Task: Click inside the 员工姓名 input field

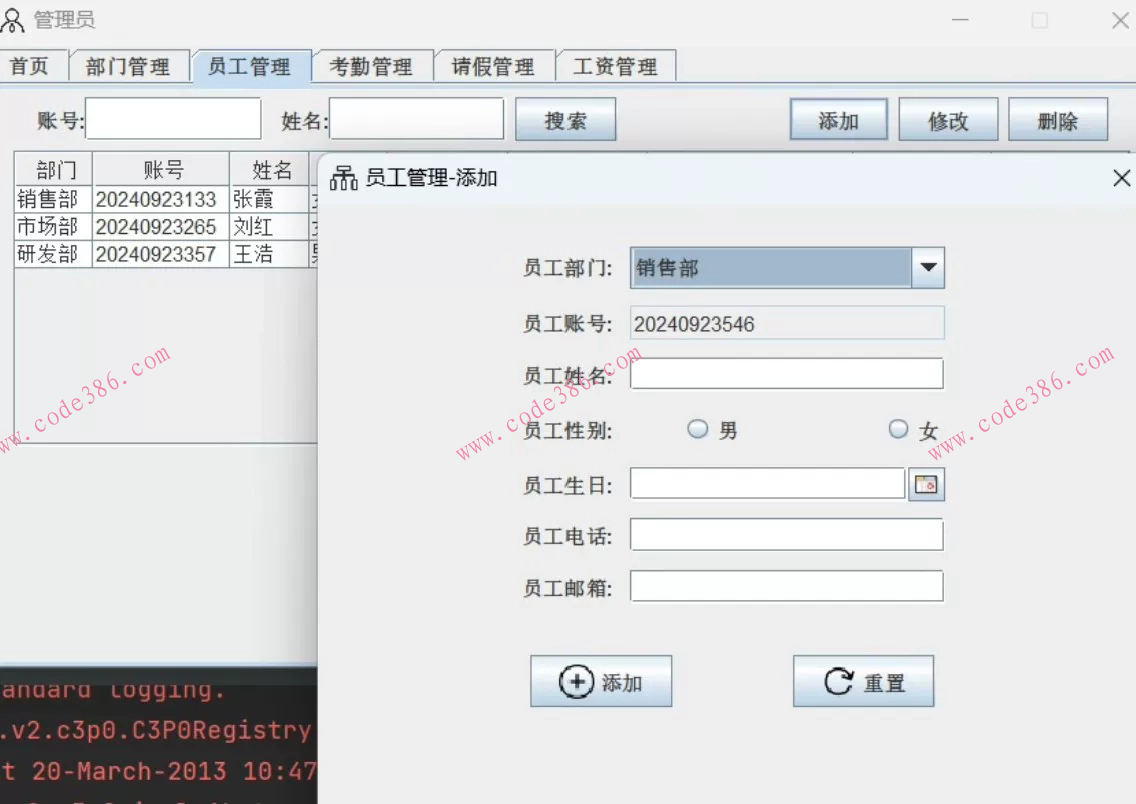Action: coord(787,373)
